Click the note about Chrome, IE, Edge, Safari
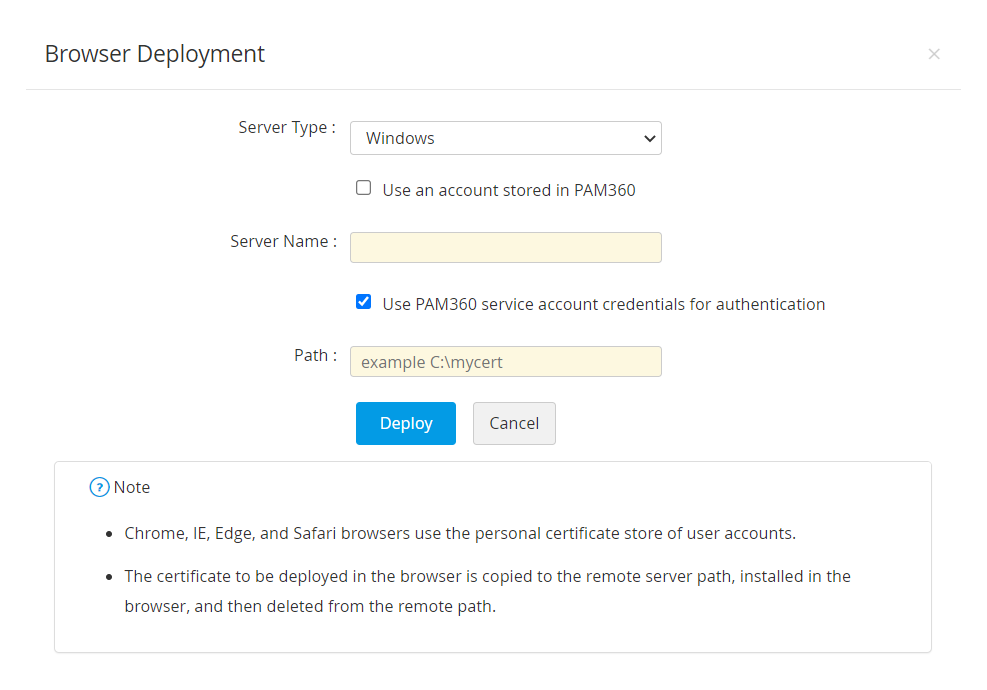Viewport: 987px width, 690px height. coord(460,533)
